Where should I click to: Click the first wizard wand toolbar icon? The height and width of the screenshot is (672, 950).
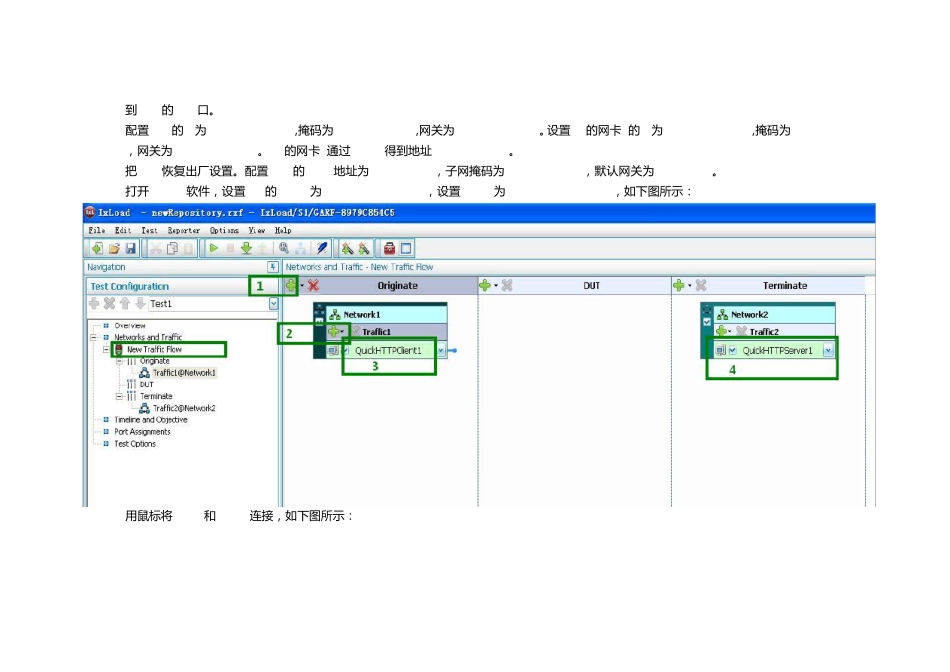coord(347,248)
